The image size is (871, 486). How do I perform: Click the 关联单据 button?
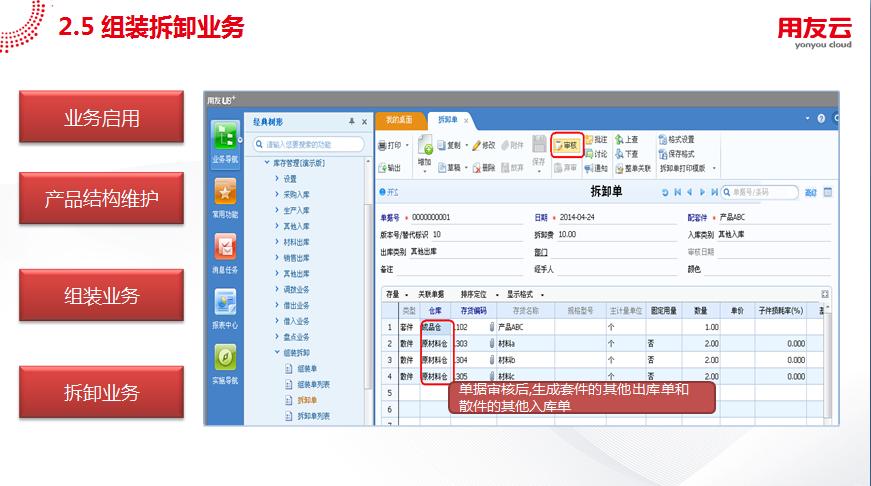[x=431, y=295]
